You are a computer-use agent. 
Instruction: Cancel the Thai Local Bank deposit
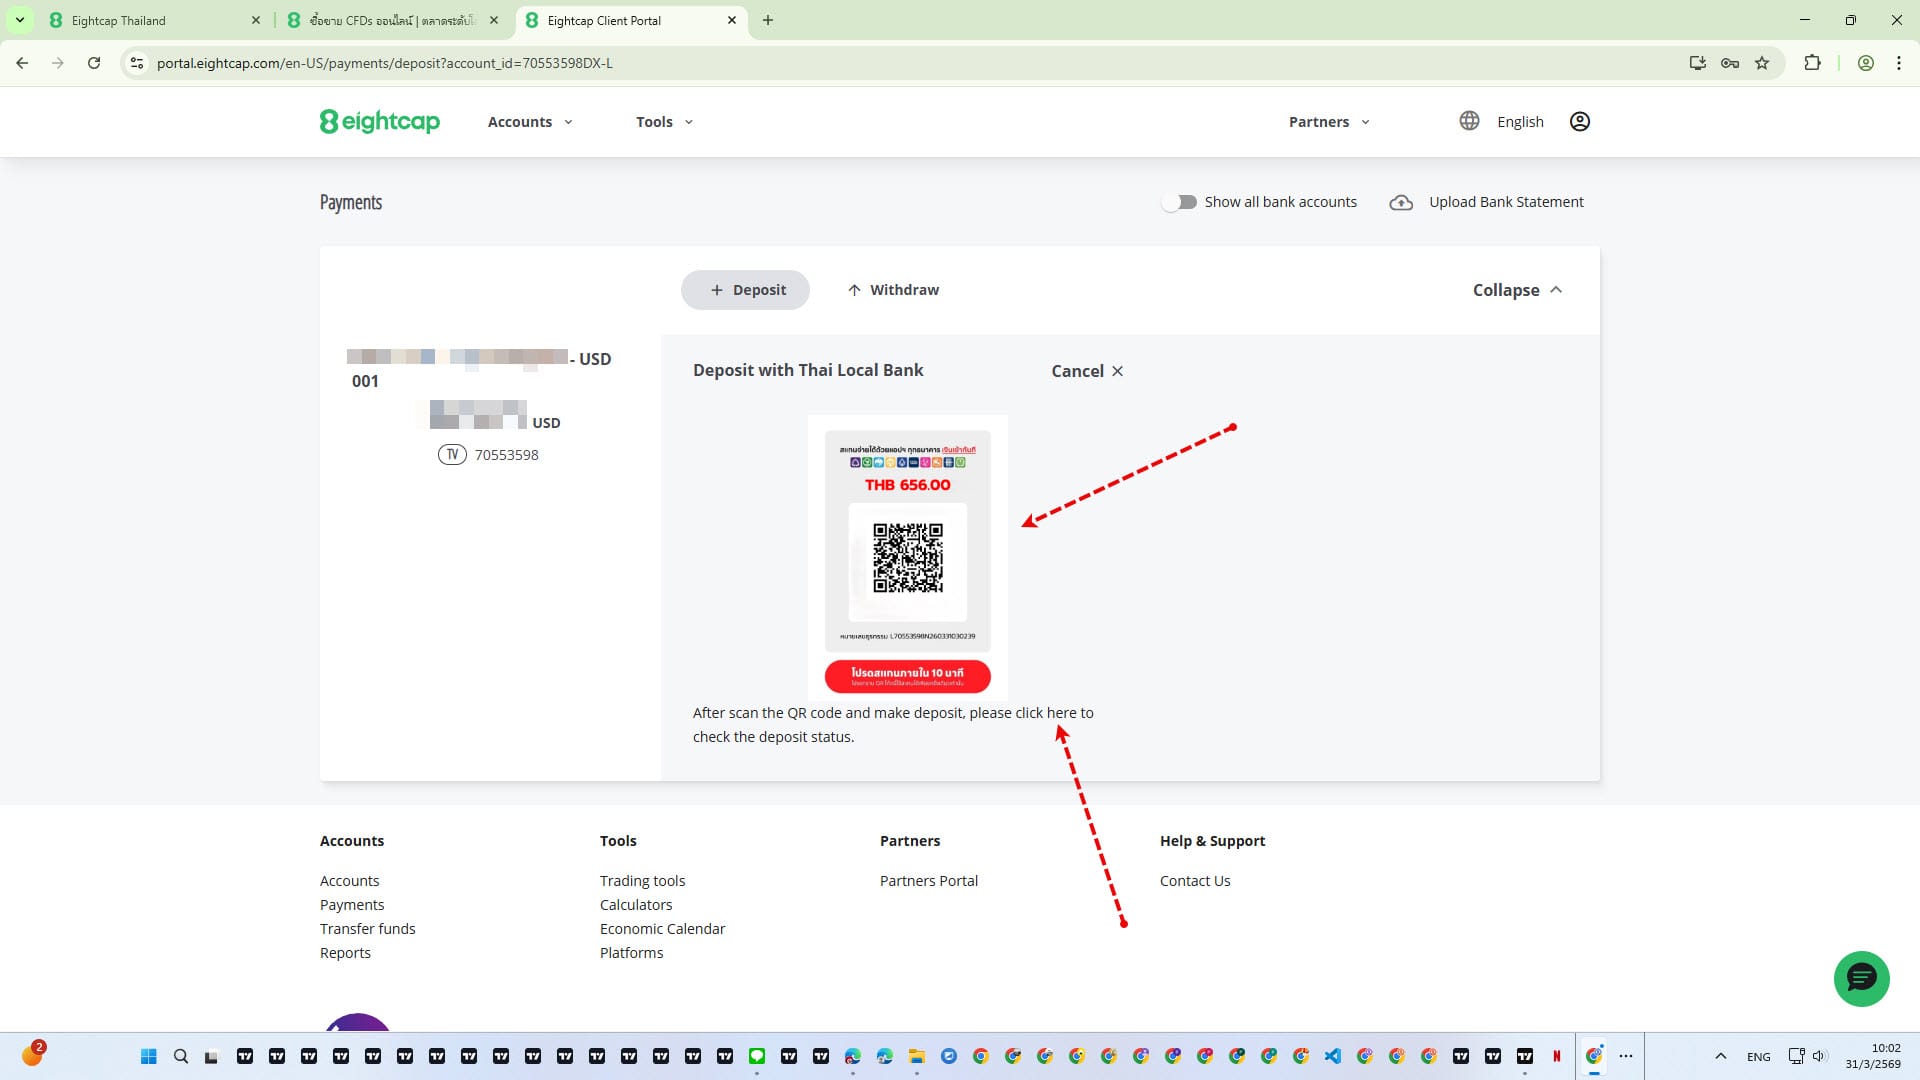(x=1087, y=371)
